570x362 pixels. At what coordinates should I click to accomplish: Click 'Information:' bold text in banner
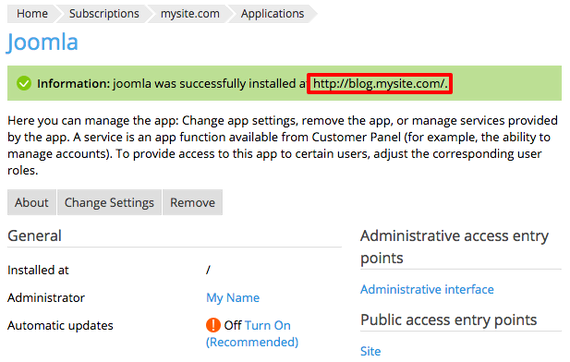click(73, 84)
